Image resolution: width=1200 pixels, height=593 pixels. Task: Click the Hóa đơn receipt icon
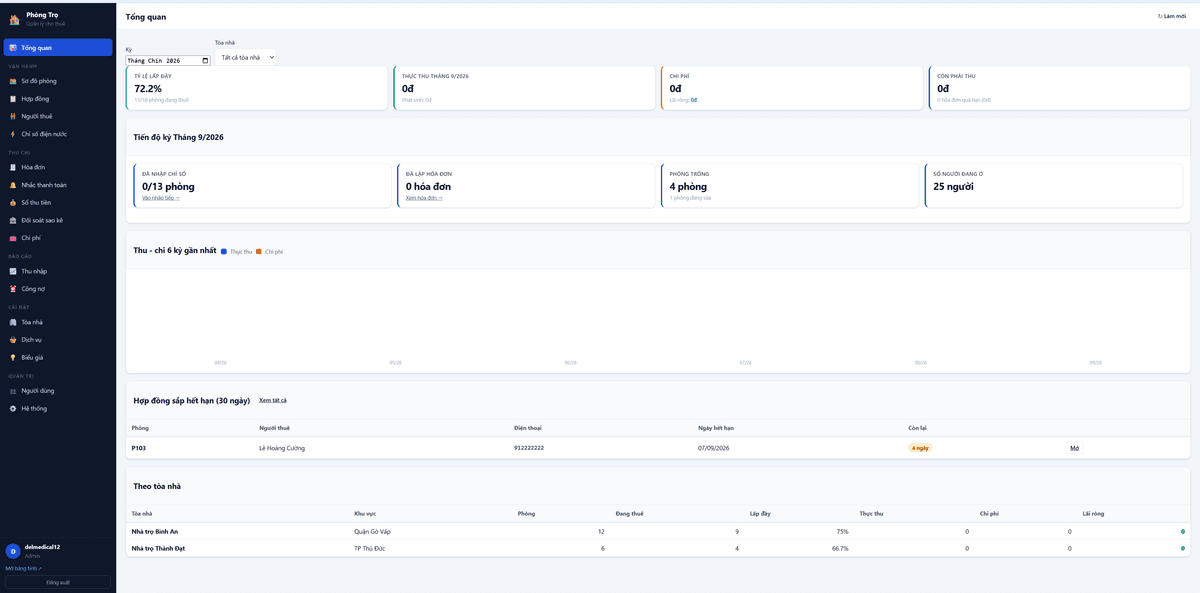point(13,167)
